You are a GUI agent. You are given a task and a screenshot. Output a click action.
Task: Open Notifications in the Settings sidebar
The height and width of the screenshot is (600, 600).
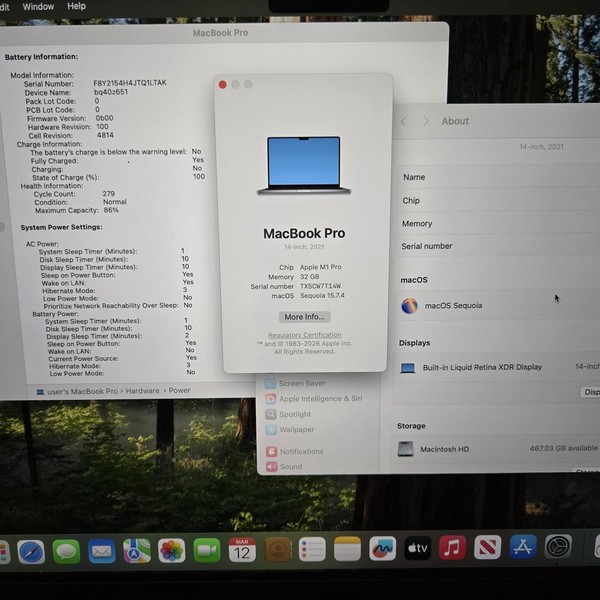(295, 452)
